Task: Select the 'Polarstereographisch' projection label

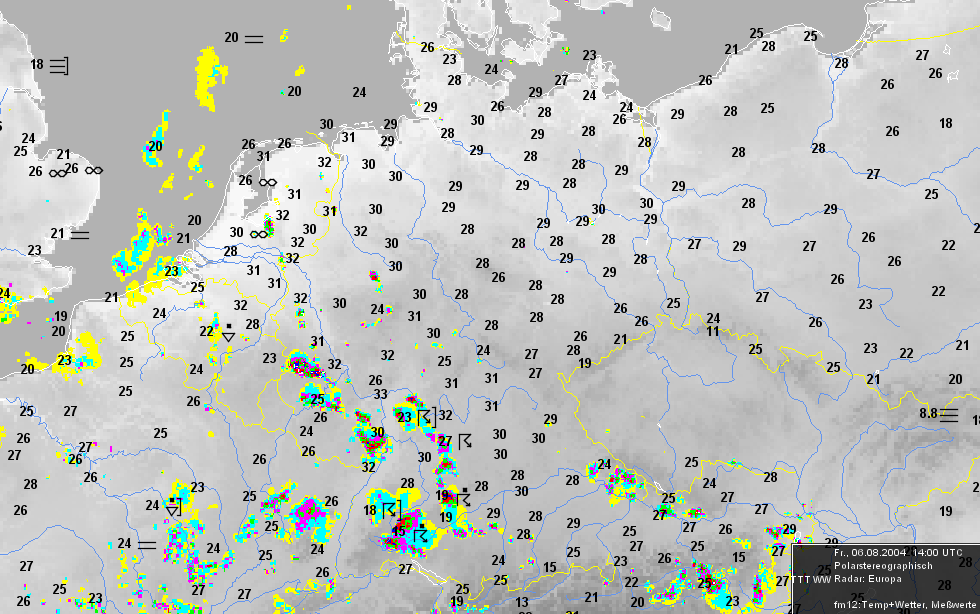Action: tap(883, 566)
